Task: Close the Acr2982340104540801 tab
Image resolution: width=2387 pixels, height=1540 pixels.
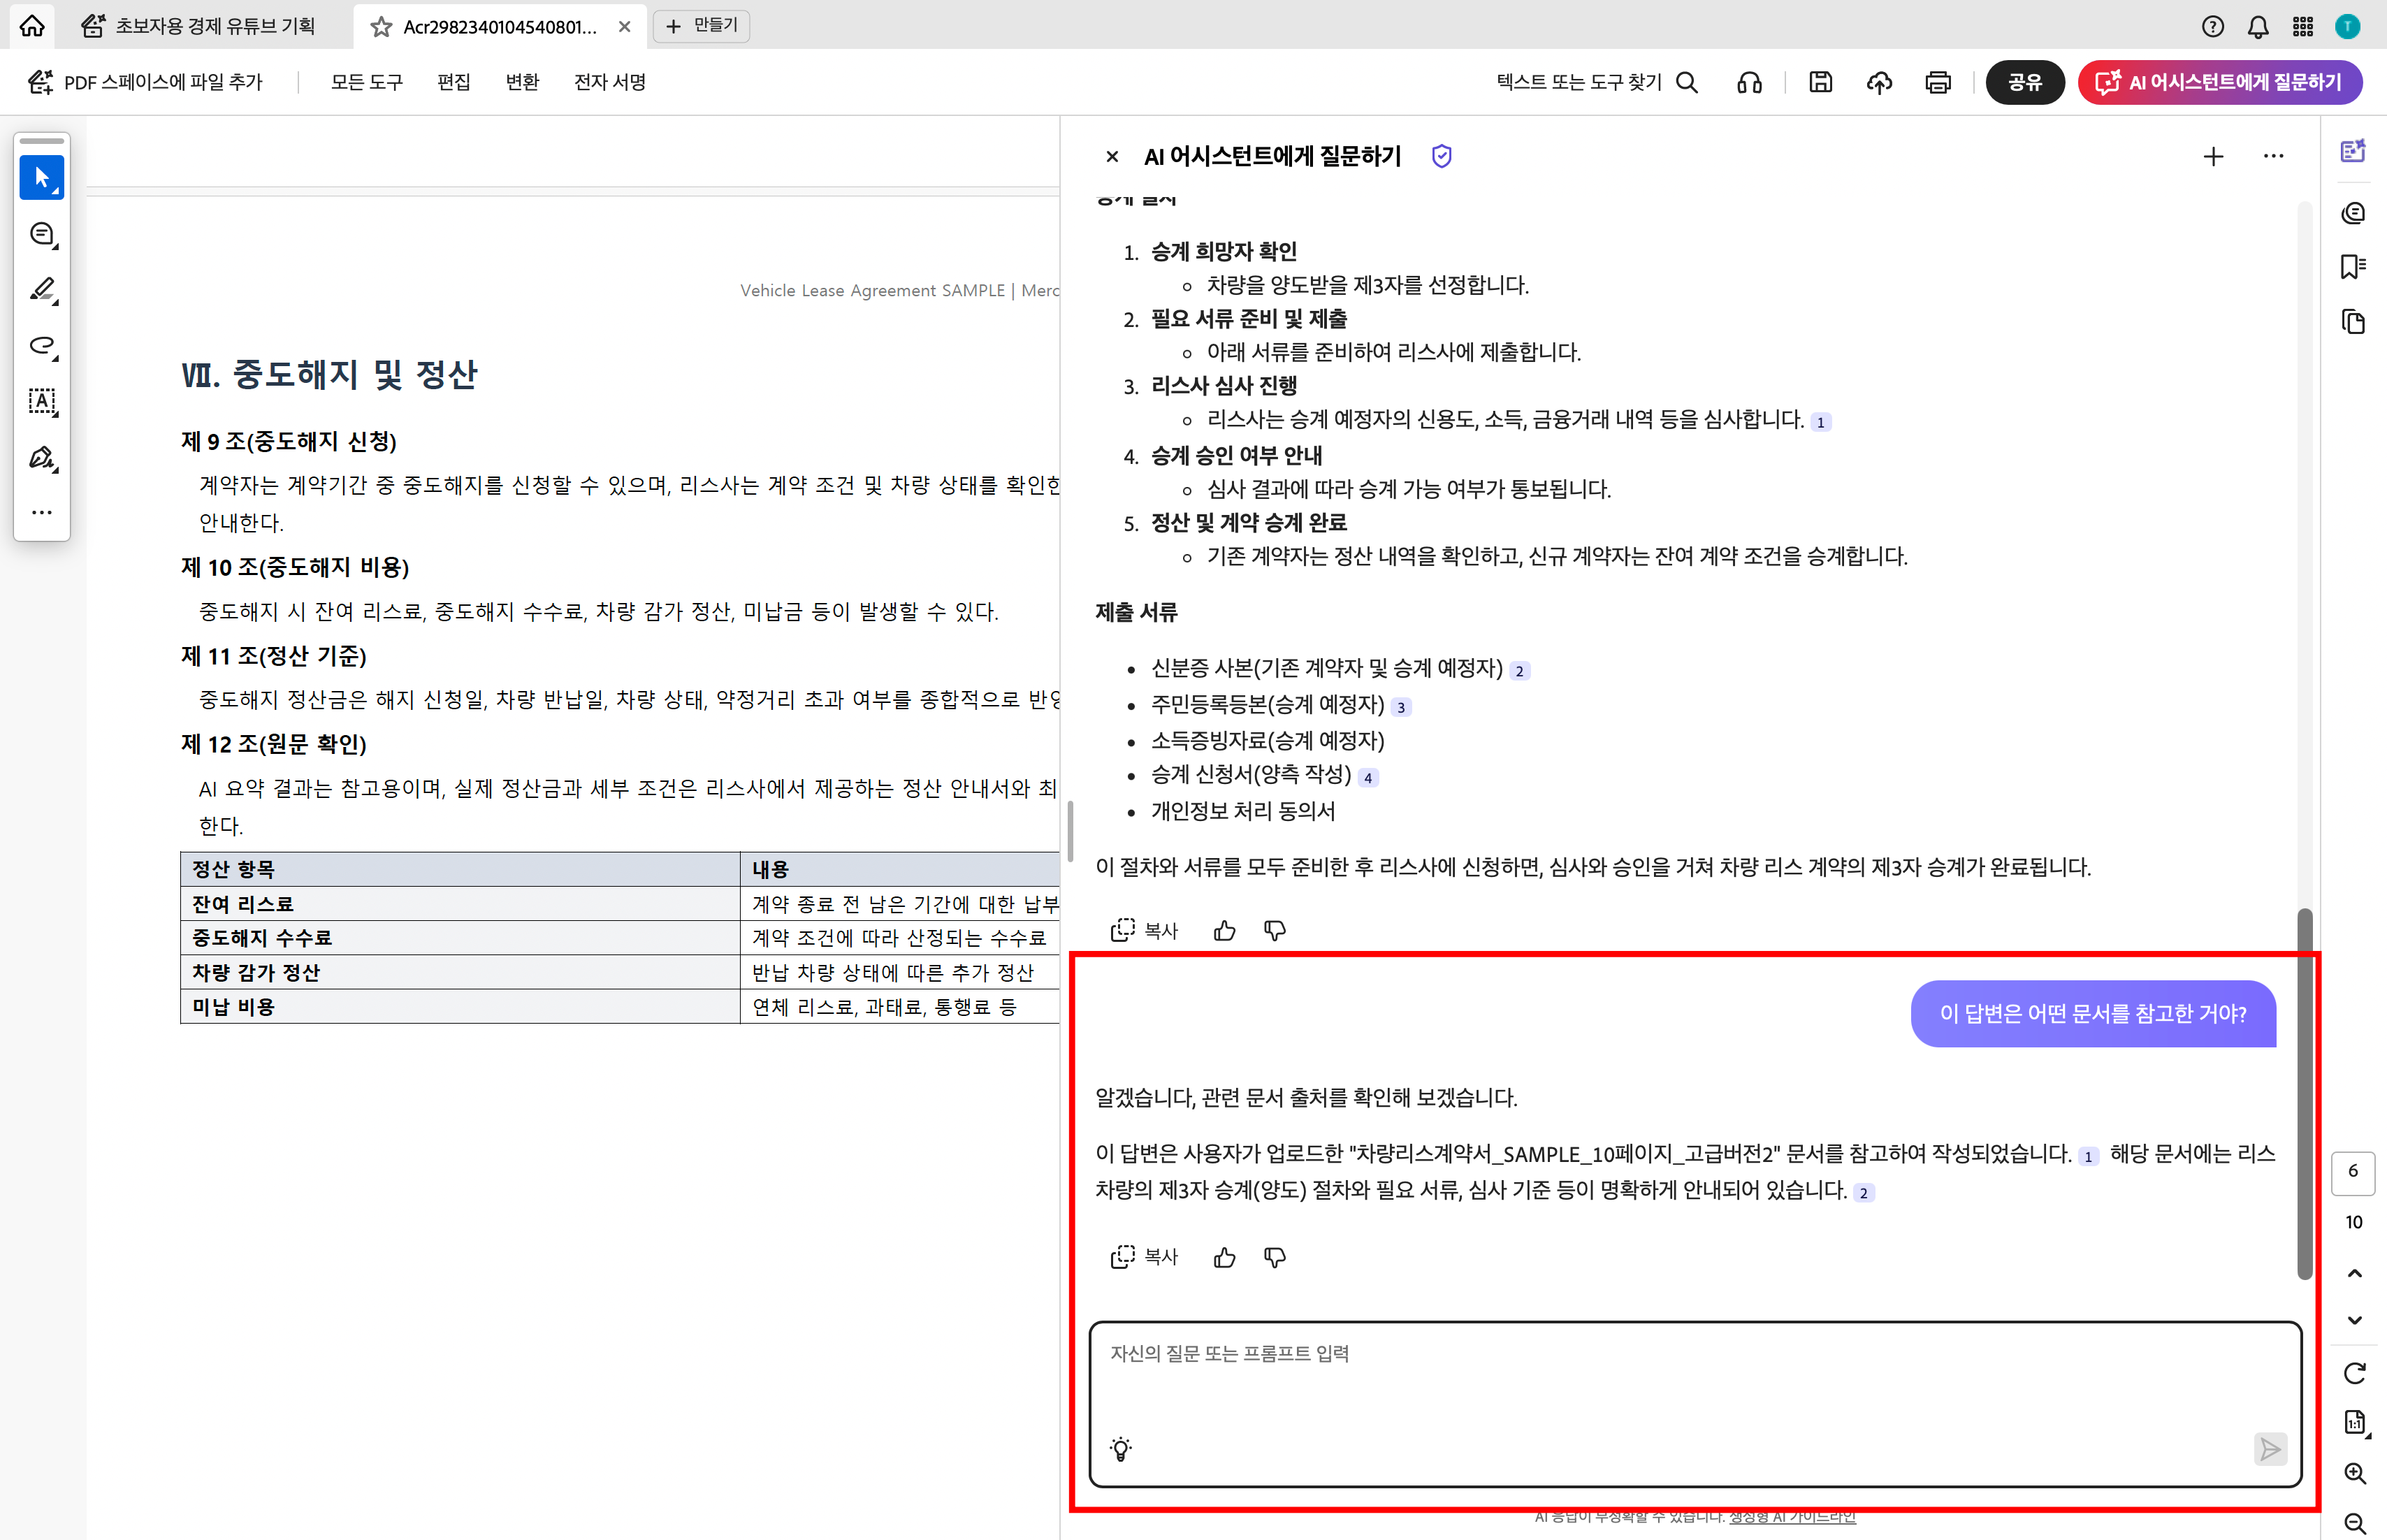Action: click(x=625, y=27)
